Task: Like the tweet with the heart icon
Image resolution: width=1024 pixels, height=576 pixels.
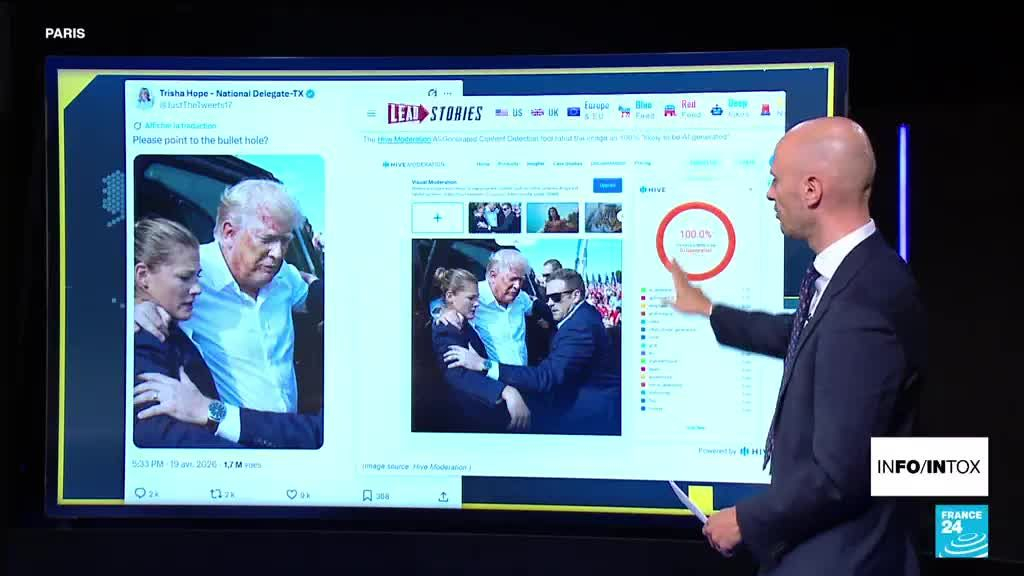Action: 292,494
